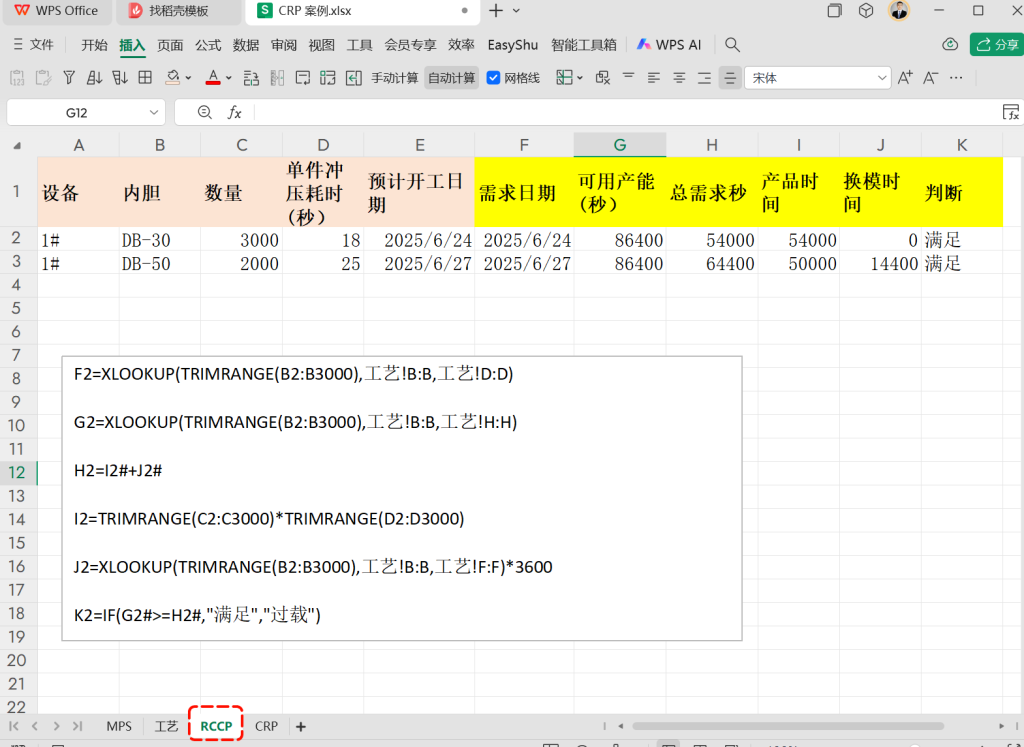Click the zoom lens icon in formula bar
The width and height of the screenshot is (1024, 747).
click(204, 112)
